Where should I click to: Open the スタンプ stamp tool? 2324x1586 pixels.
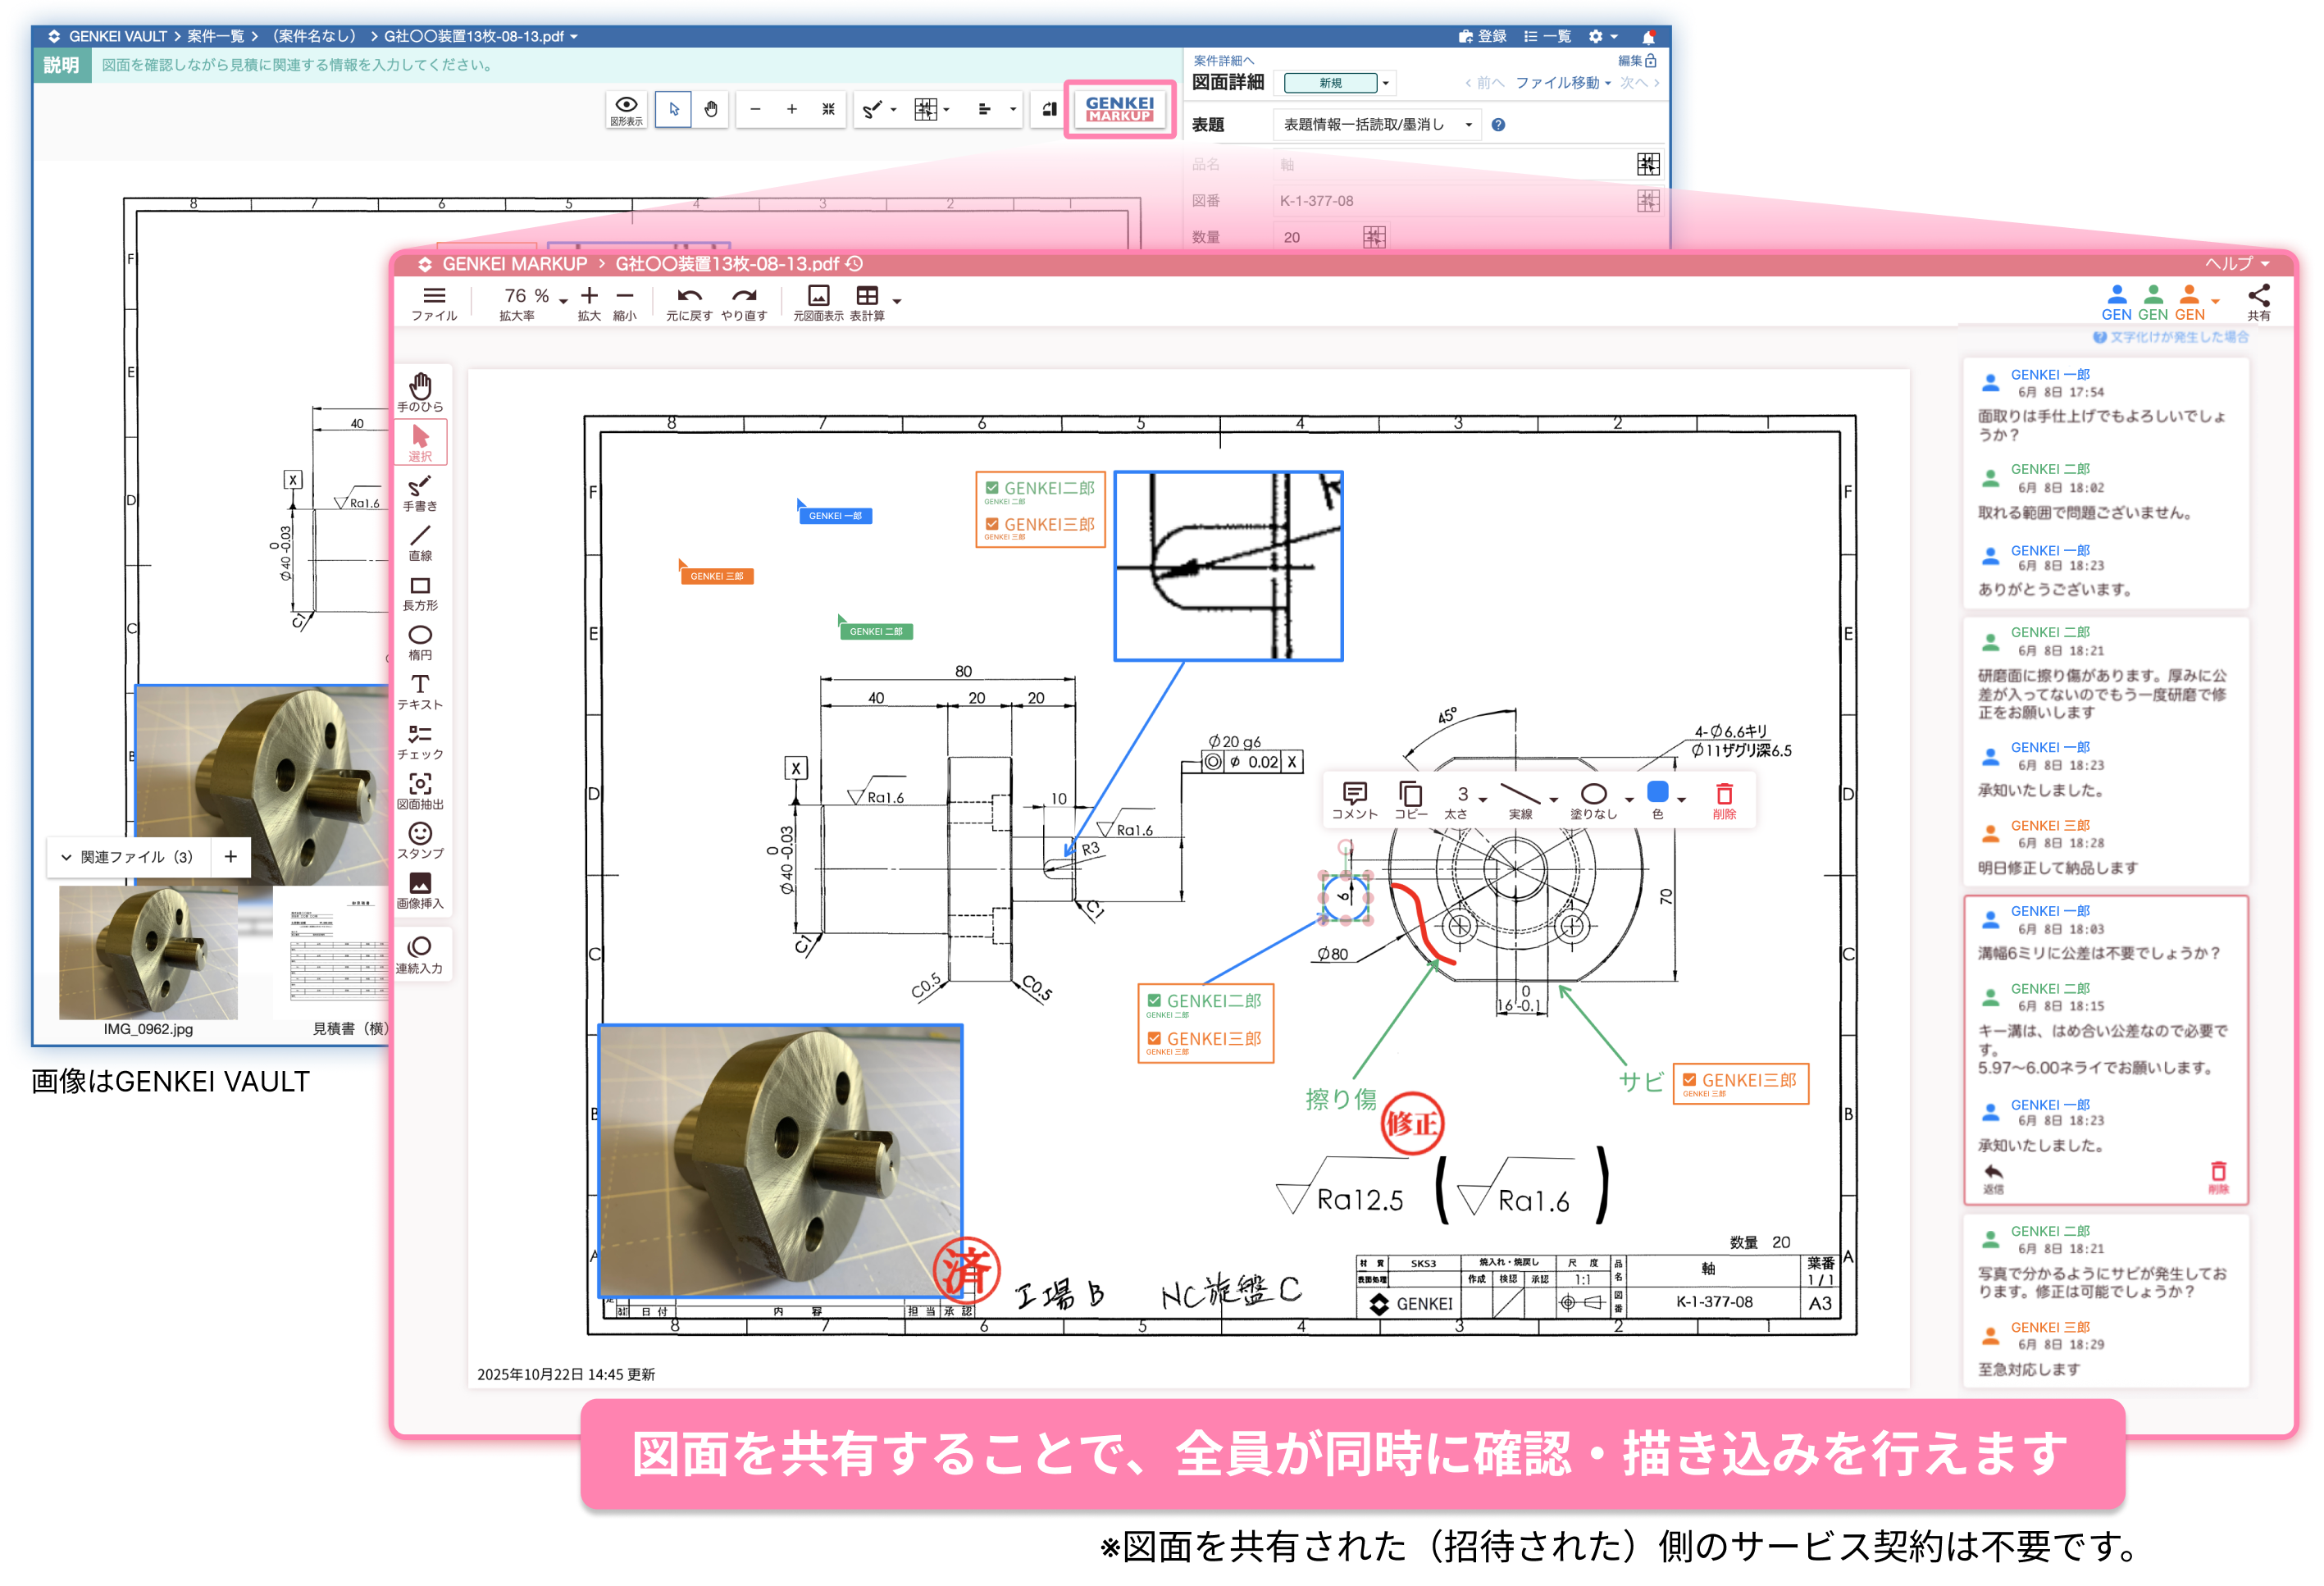point(420,839)
